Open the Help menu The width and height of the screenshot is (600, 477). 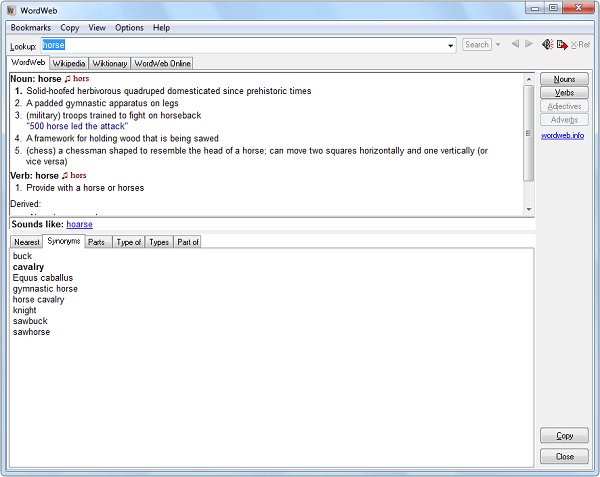(x=161, y=28)
